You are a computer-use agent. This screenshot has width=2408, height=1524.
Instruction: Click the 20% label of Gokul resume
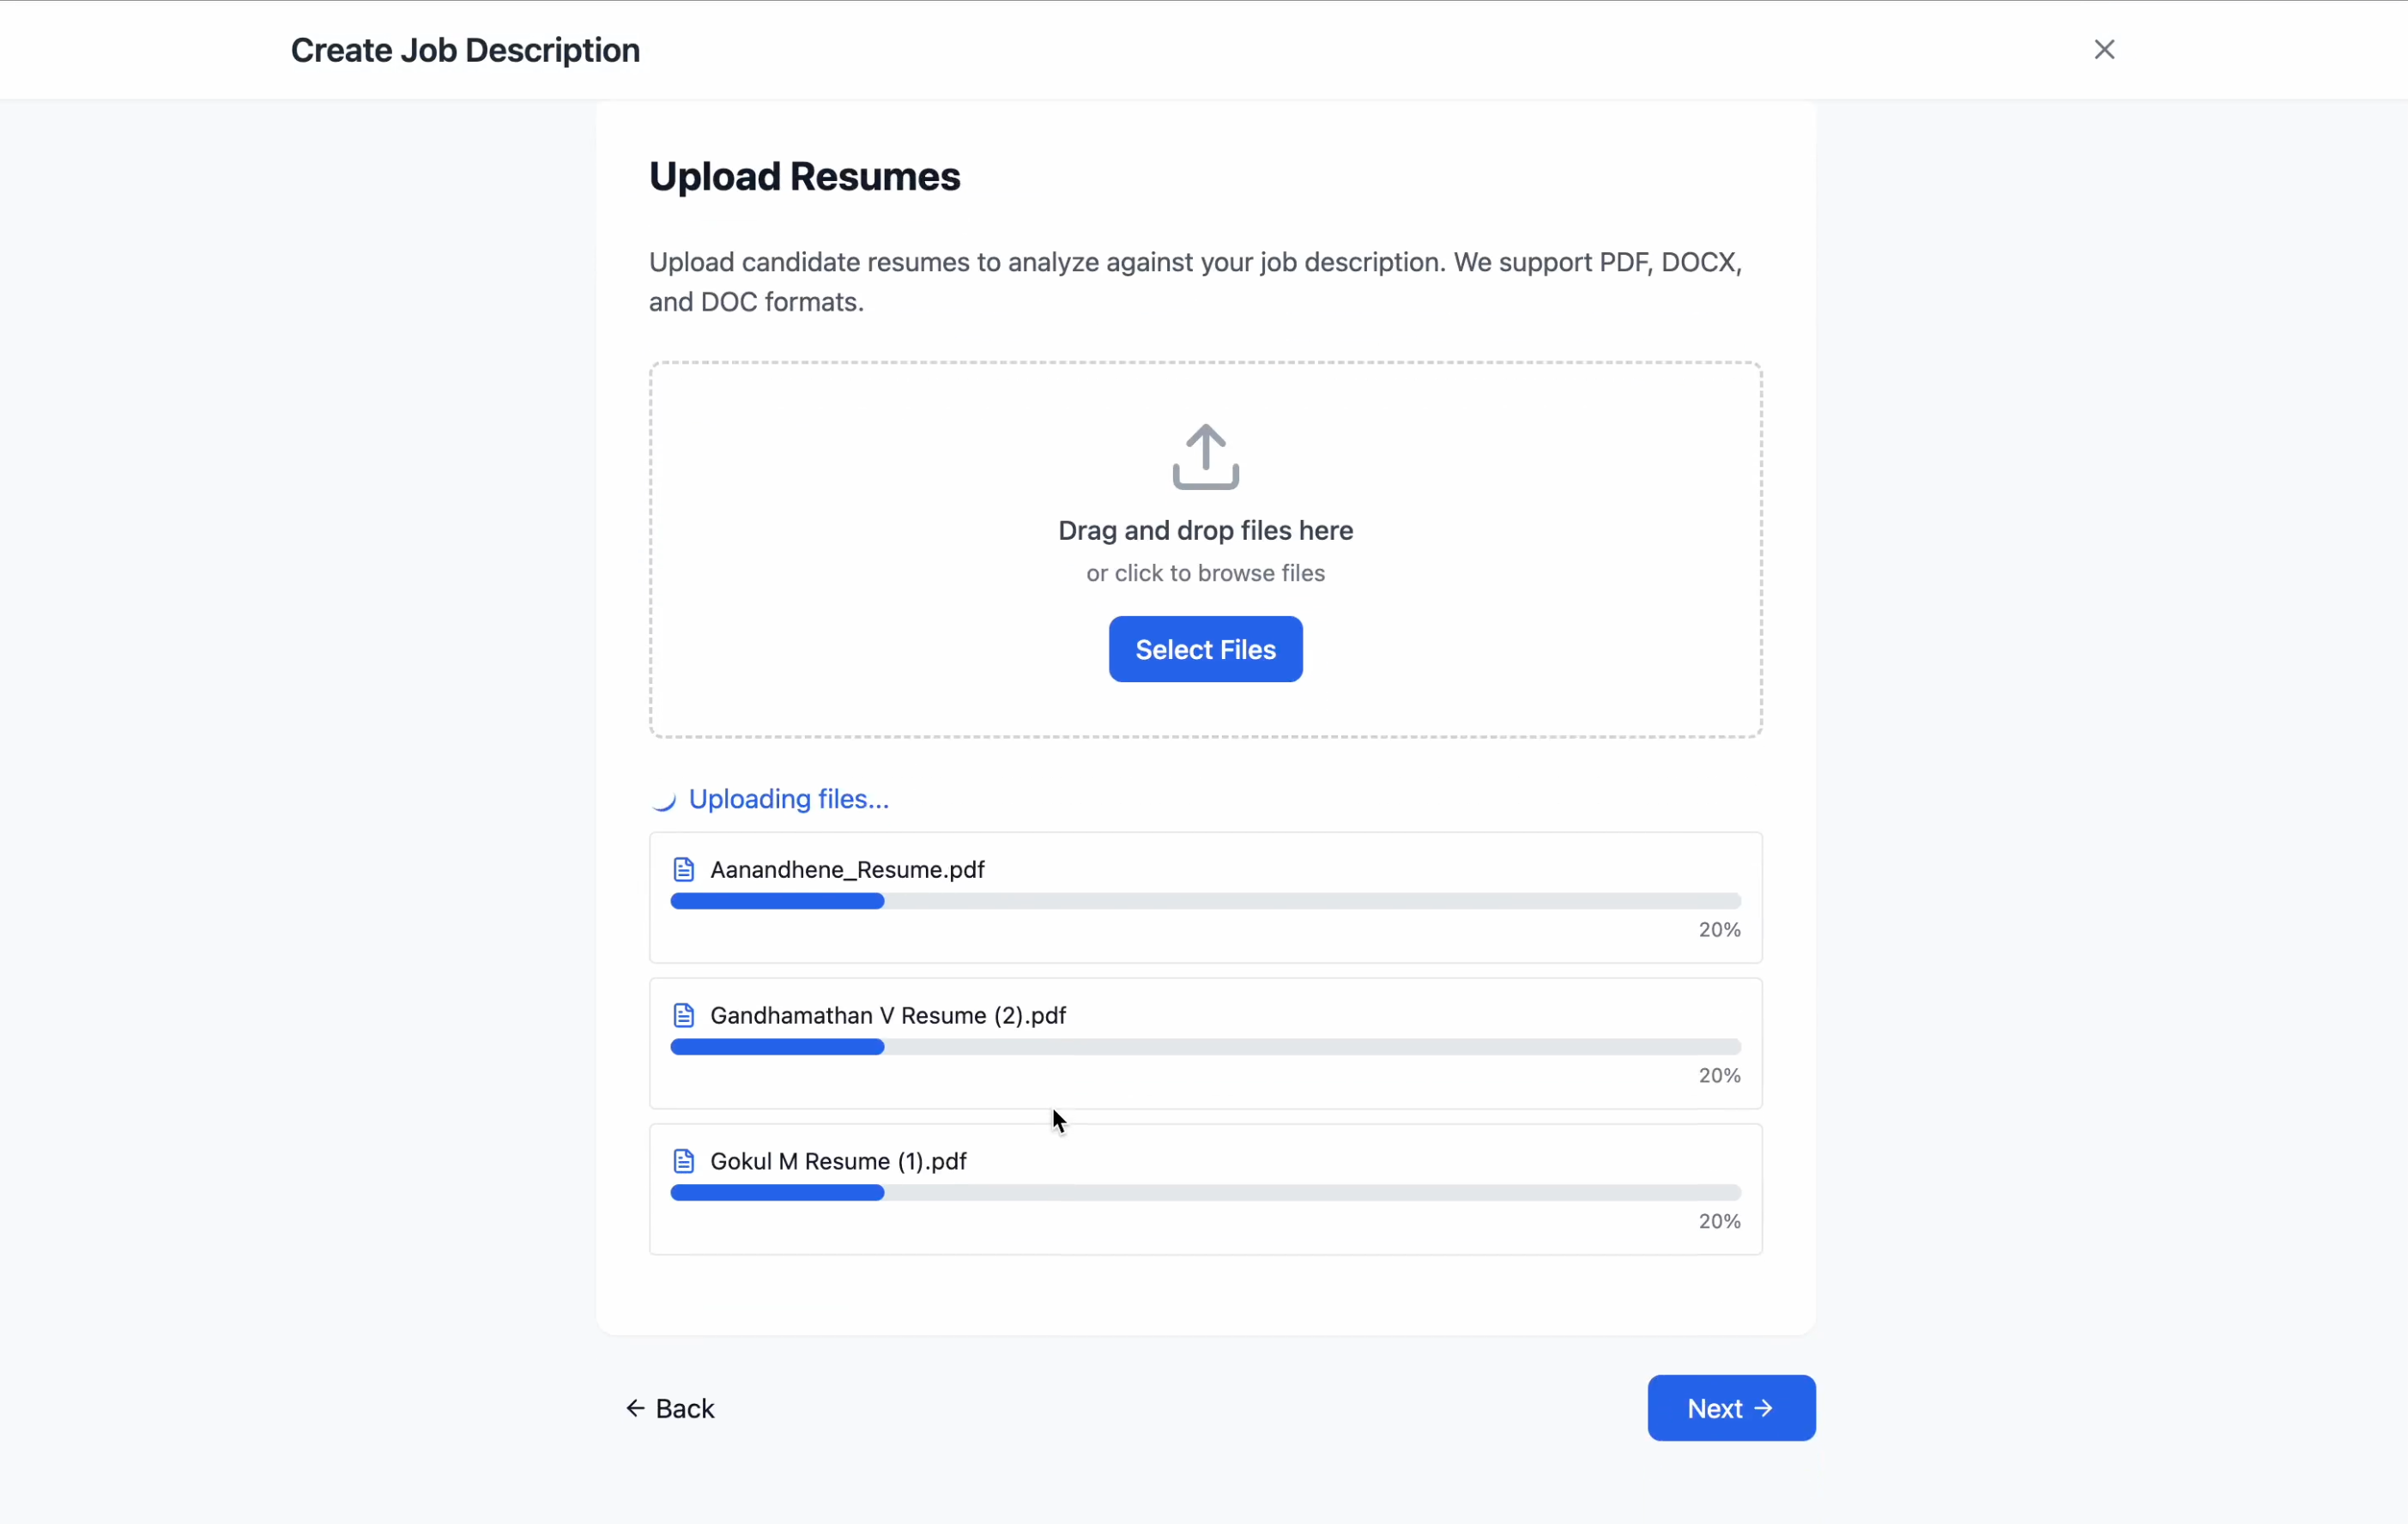[x=1719, y=1221]
